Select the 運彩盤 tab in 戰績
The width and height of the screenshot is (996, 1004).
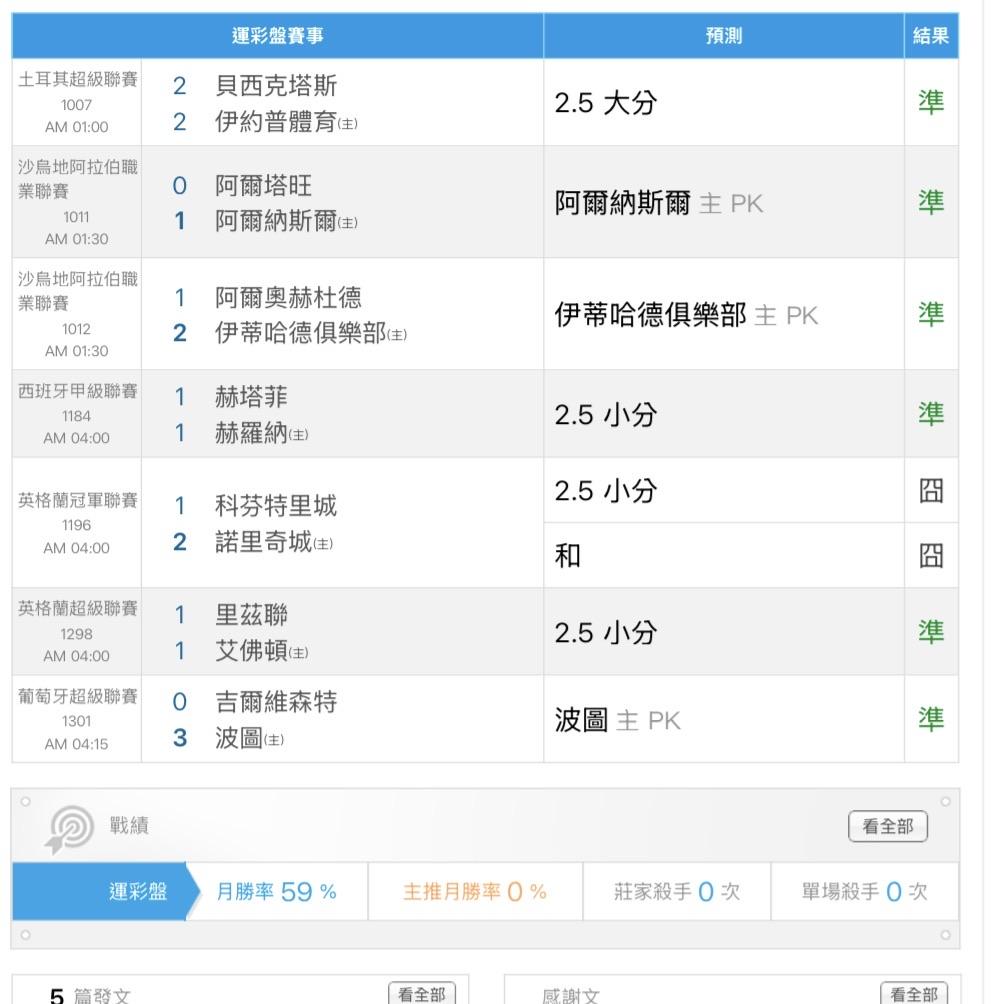pyautogui.click(x=138, y=891)
